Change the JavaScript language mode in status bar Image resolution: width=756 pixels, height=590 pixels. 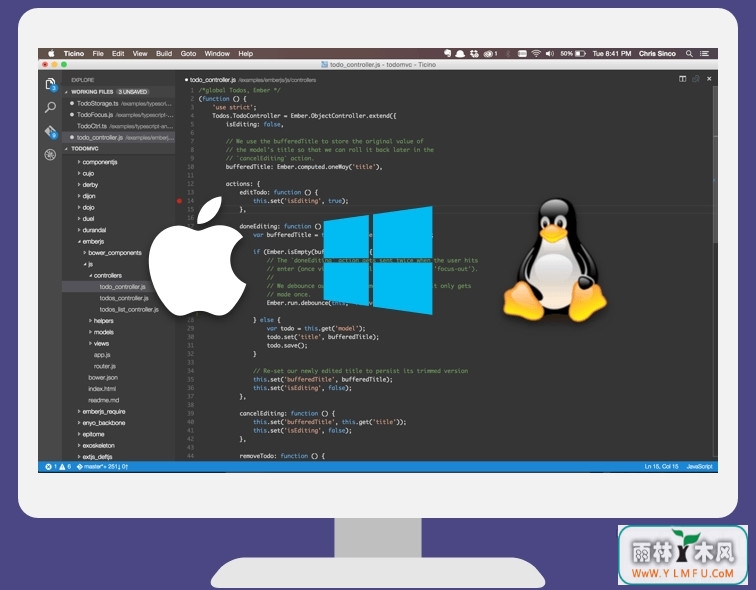coord(700,467)
